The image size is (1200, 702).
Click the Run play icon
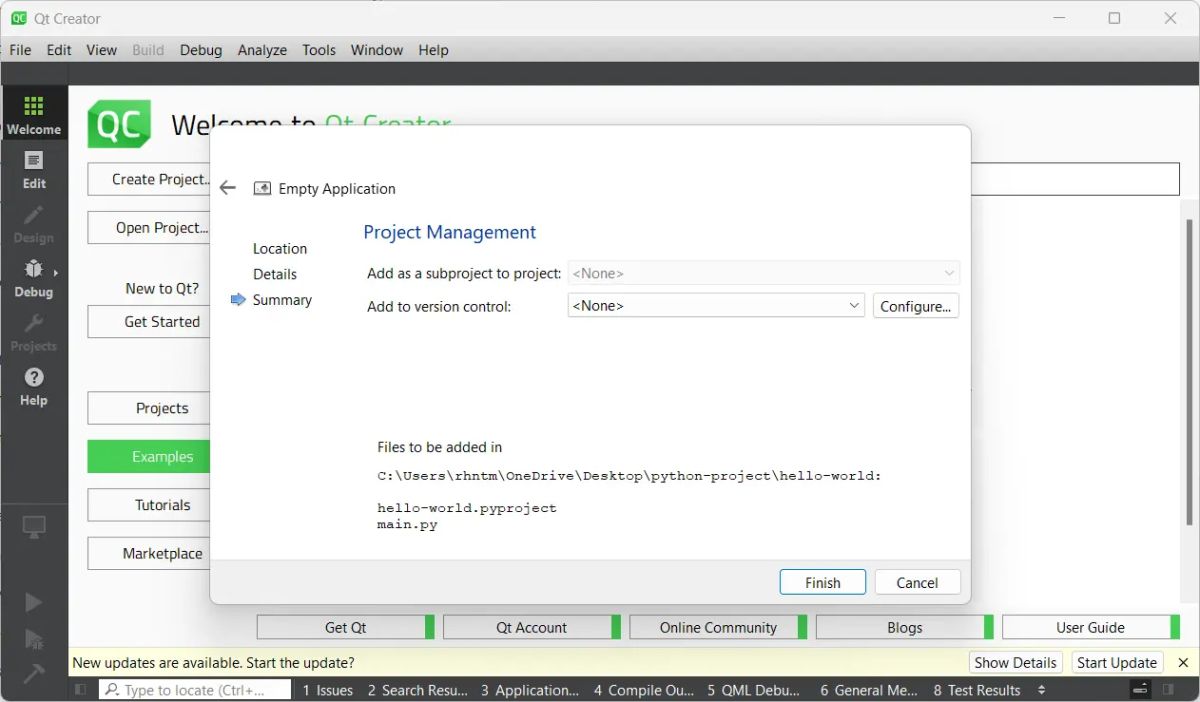tap(34, 602)
